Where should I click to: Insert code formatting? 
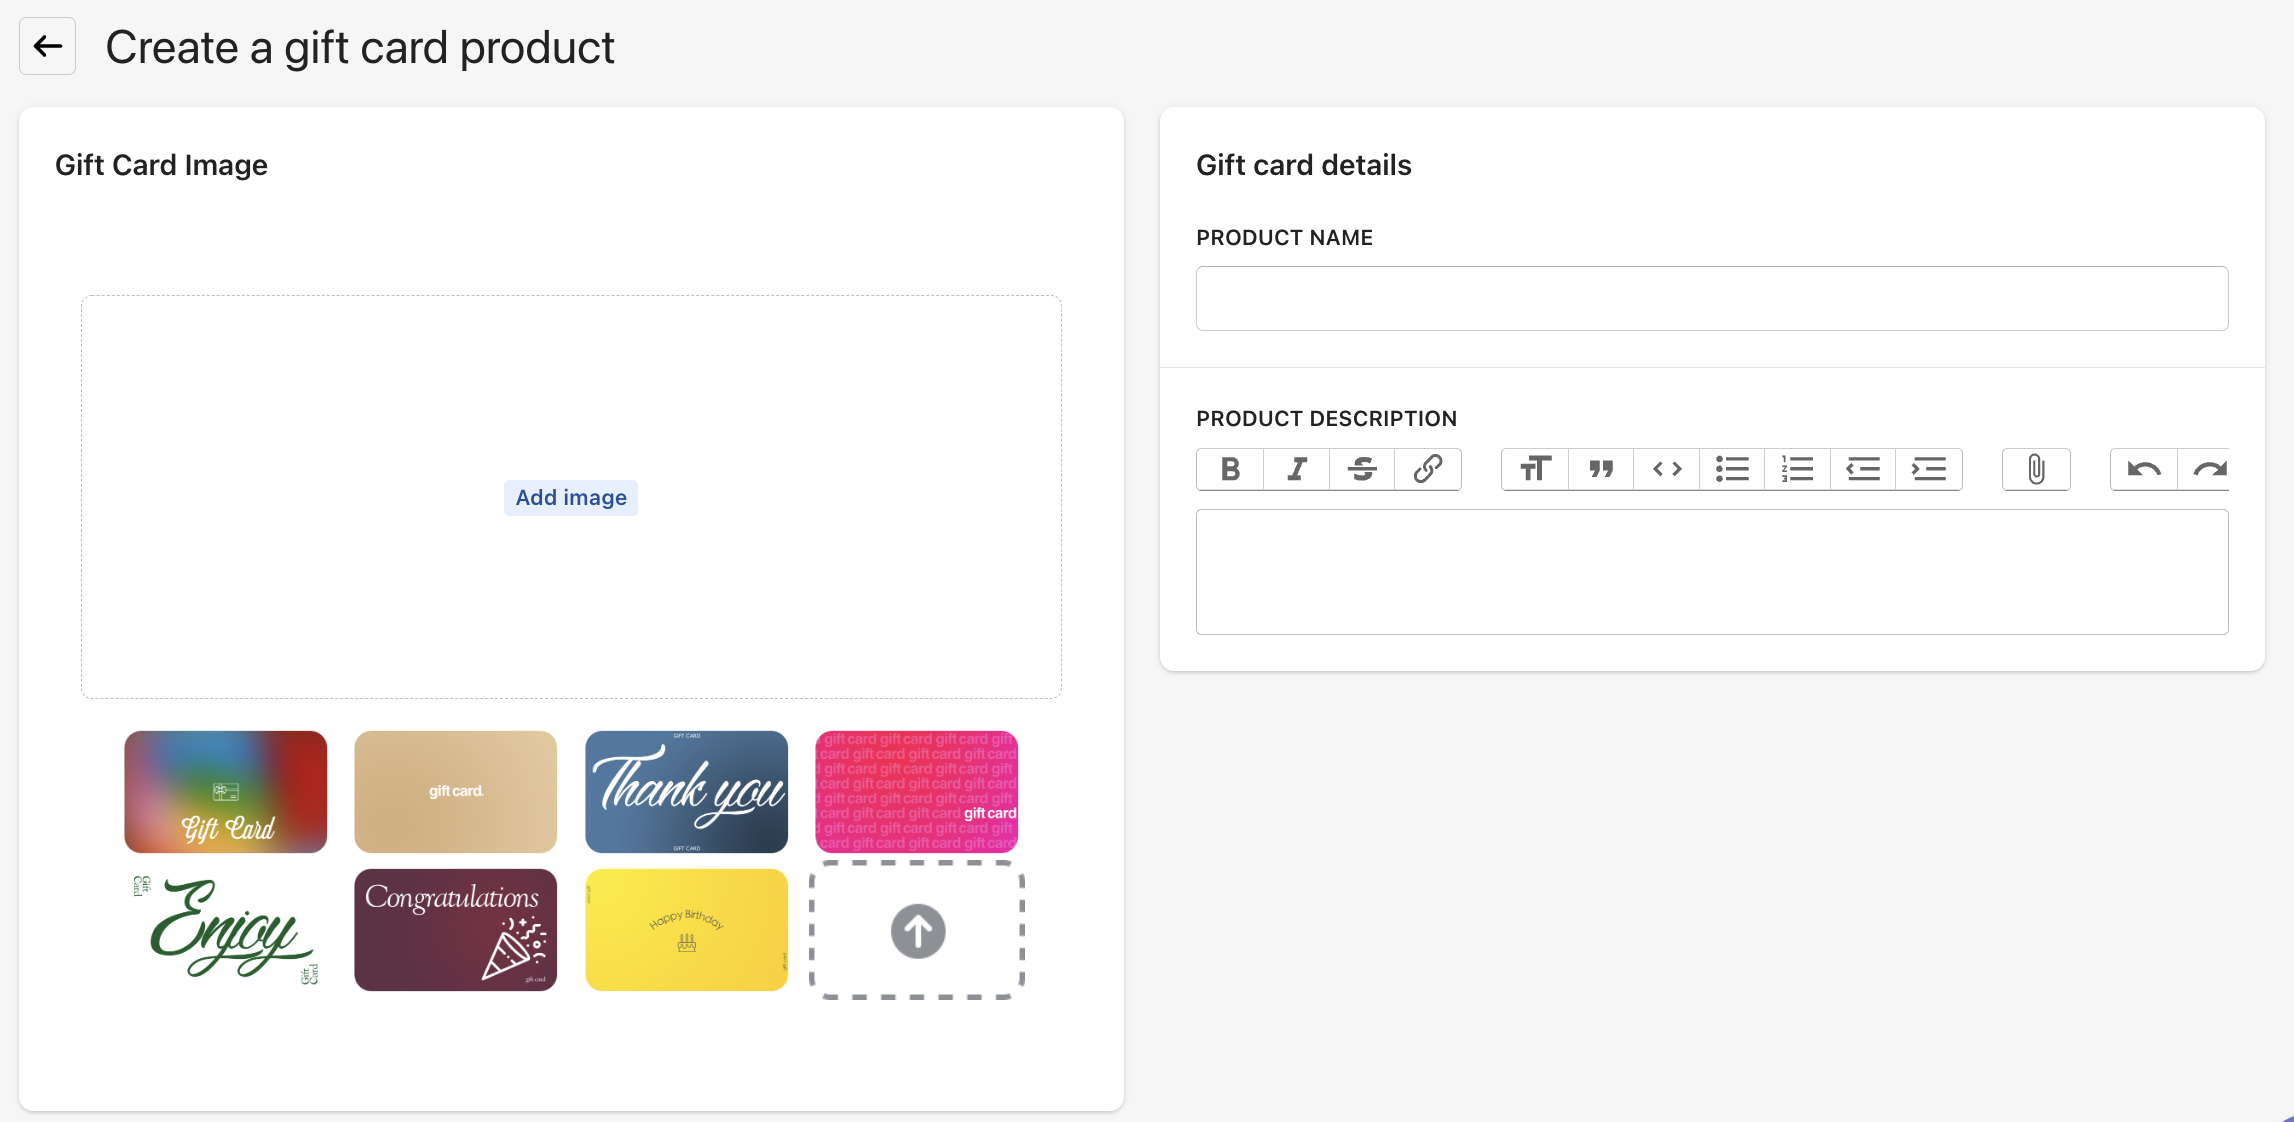pyautogui.click(x=1667, y=469)
